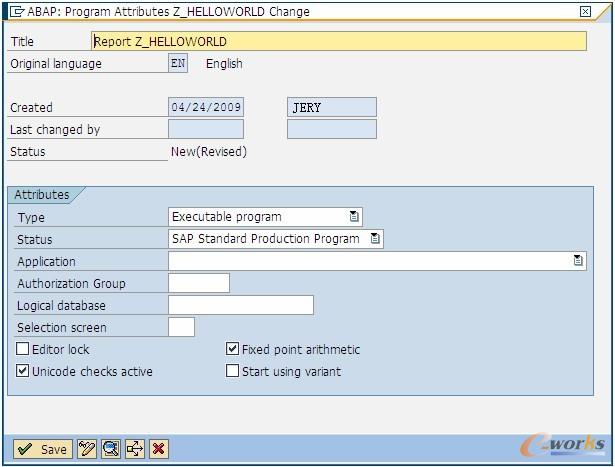Click the magnifier search icon in bottom toolbar
Screen dimensions: 615x467
(111, 449)
